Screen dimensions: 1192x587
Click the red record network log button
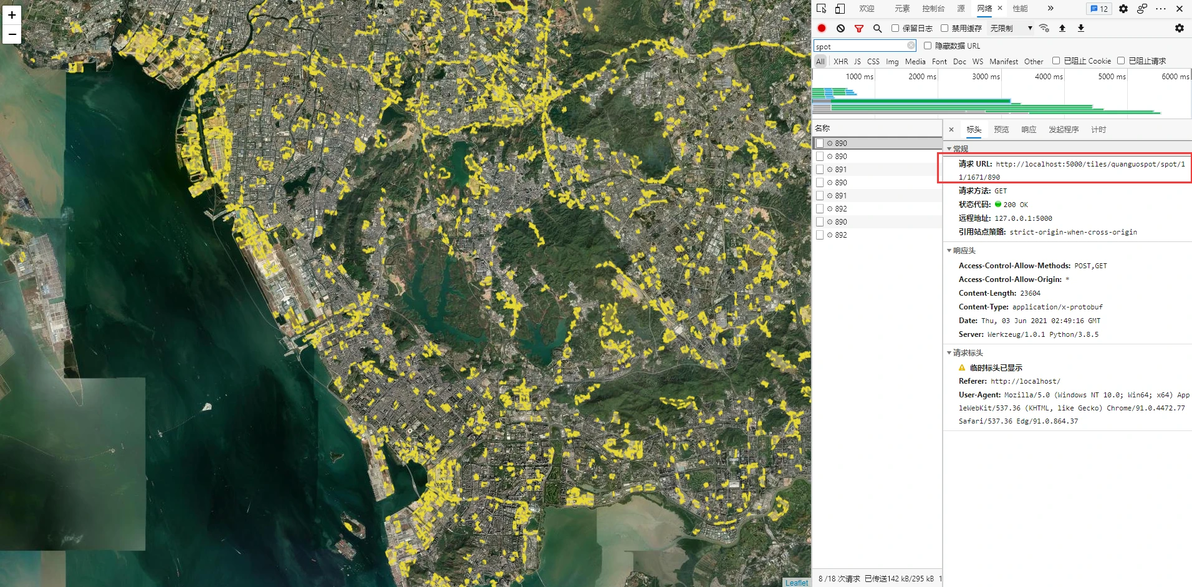822,29
